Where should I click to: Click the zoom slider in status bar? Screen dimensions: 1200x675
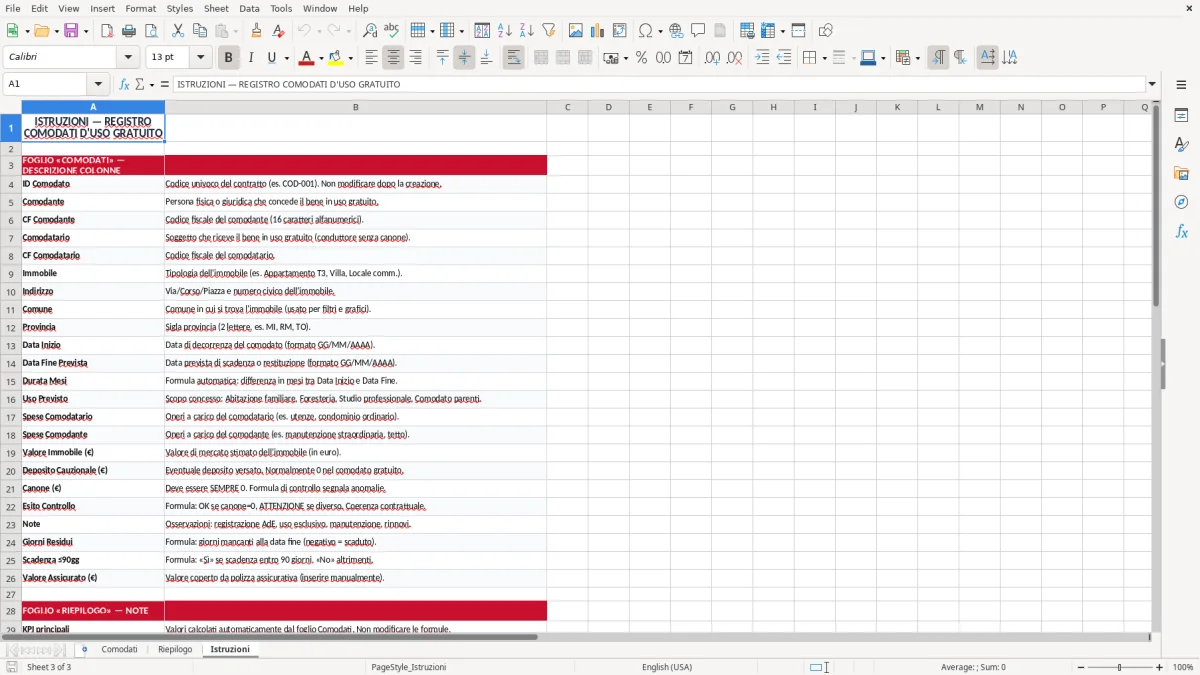1119,667
